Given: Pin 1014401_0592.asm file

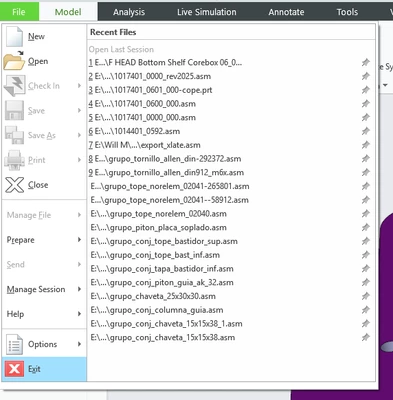Looking at the screenshot, I should point(366,131).
